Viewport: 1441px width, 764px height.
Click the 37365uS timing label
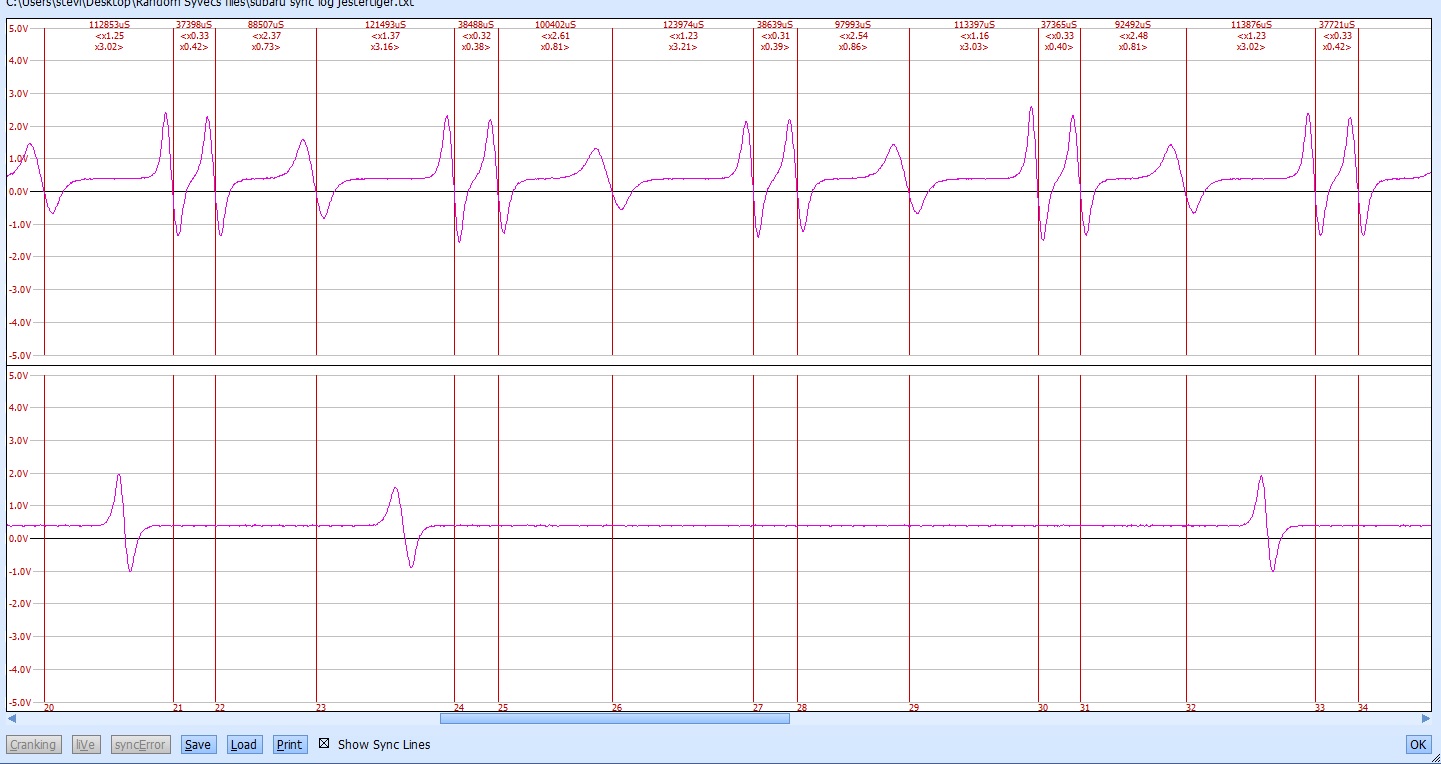[x=1059, y=24]
